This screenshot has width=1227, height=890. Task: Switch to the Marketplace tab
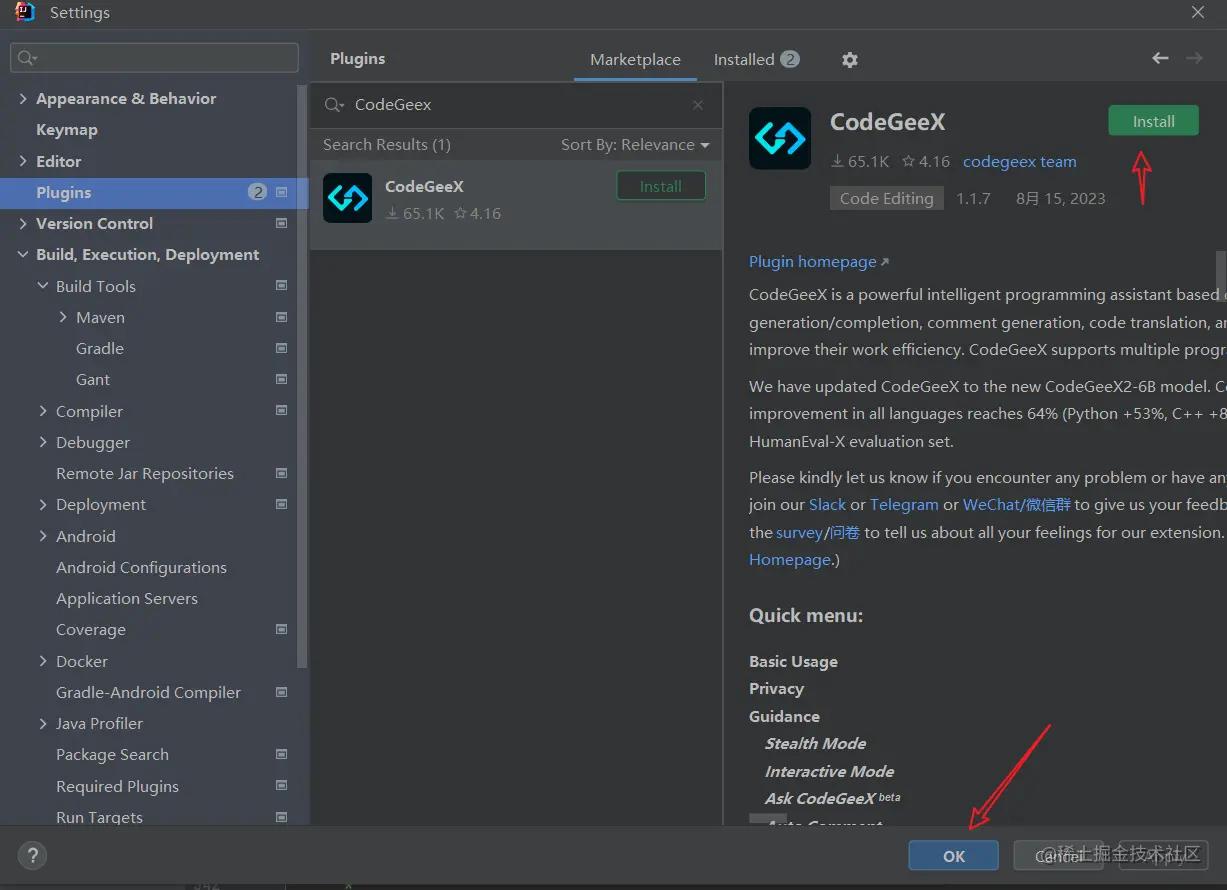tap(635, 60)
